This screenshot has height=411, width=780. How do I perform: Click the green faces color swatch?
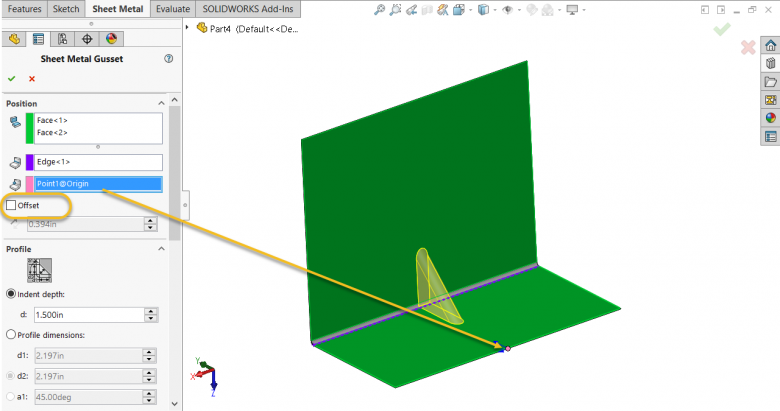pyautogui.click(x=29, y=128)
